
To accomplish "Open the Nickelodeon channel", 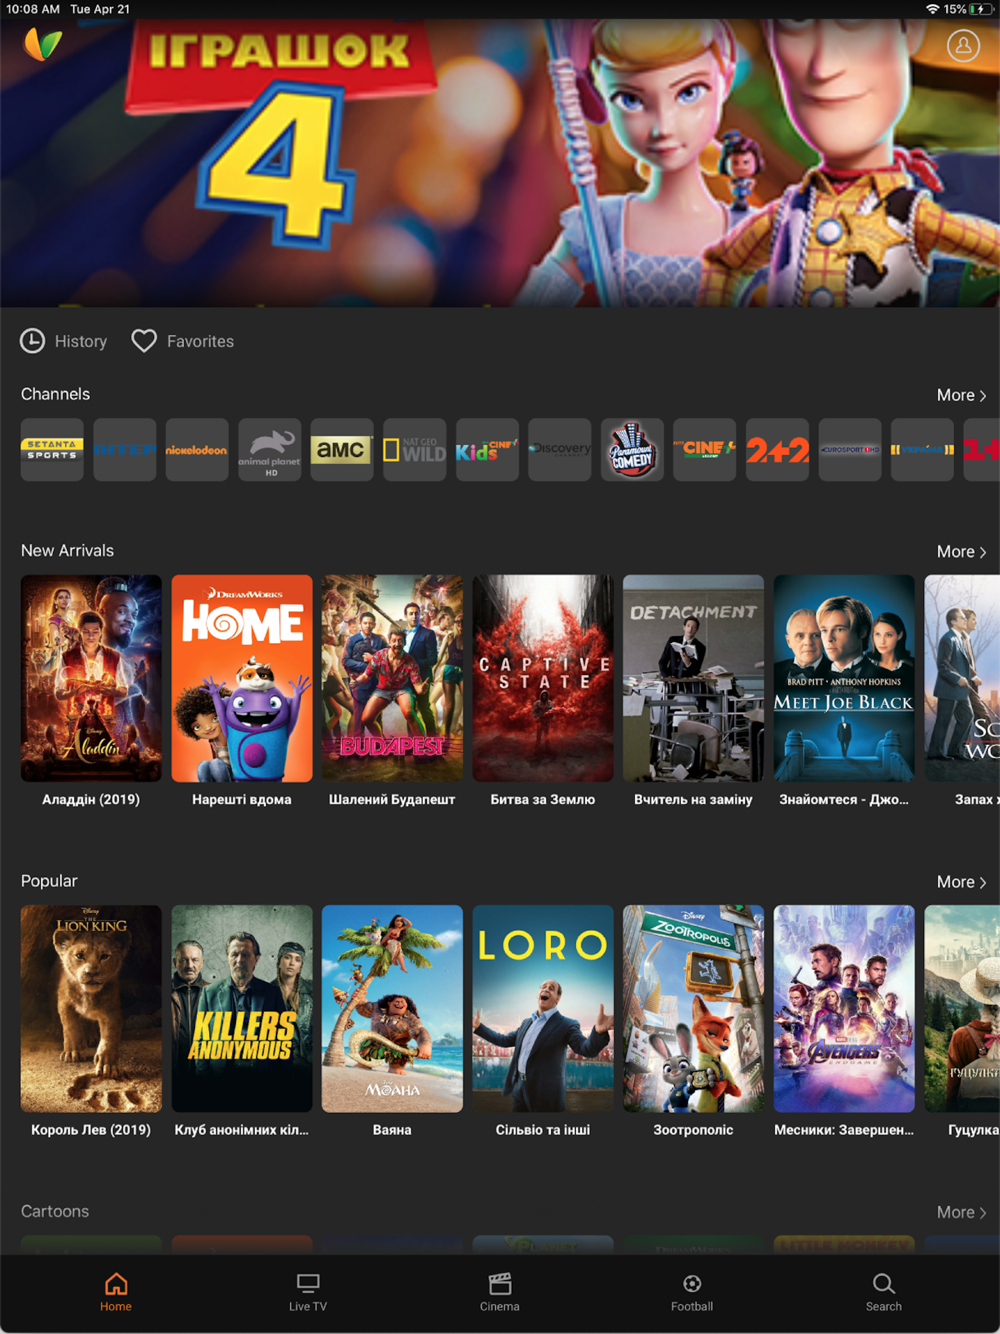I will pyautogui.click(x=197, y=450).
